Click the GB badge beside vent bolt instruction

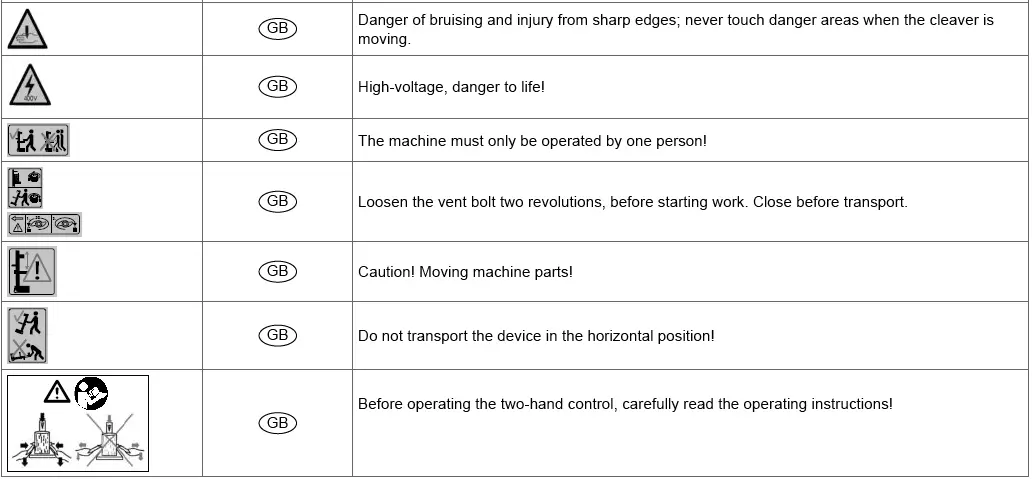278,201
